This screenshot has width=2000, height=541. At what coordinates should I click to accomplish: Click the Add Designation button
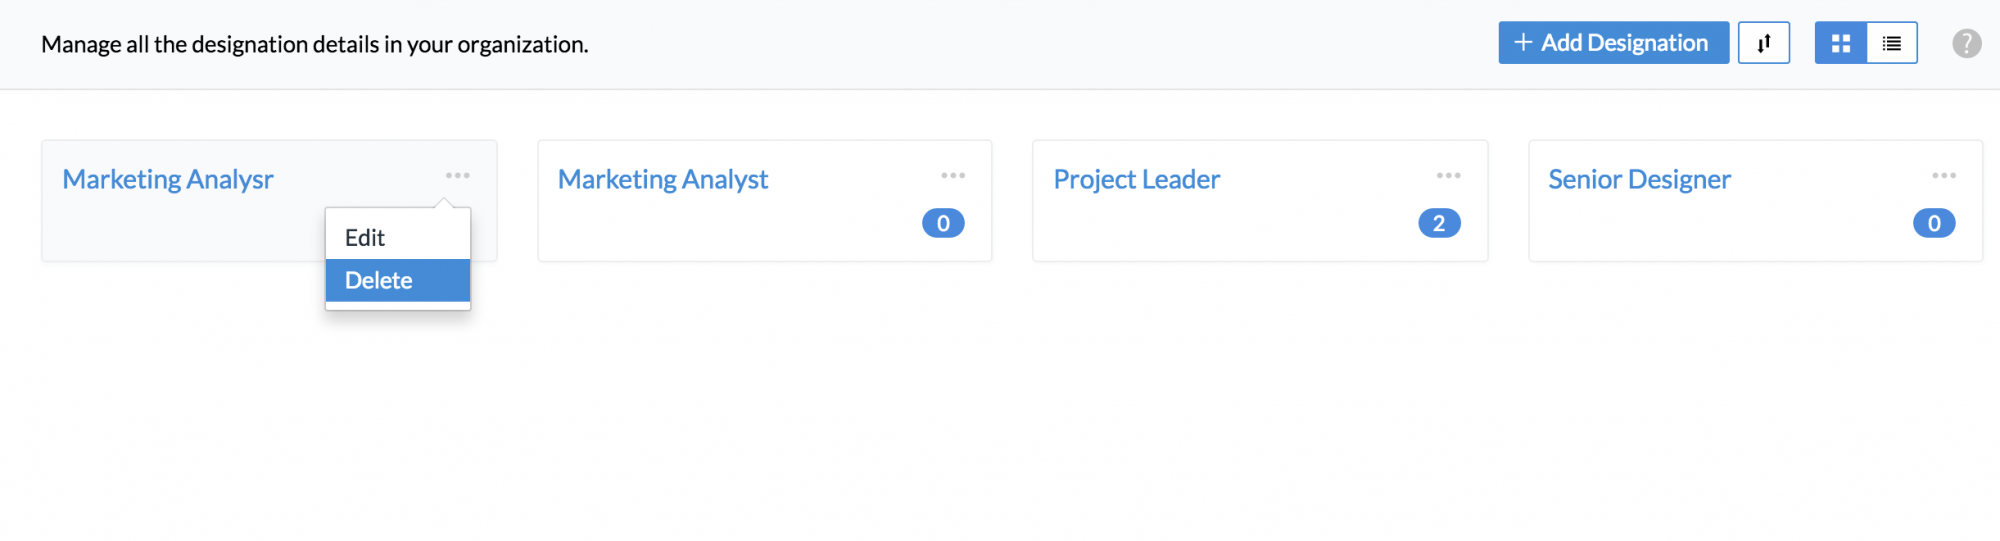(x=1613, y=43)
